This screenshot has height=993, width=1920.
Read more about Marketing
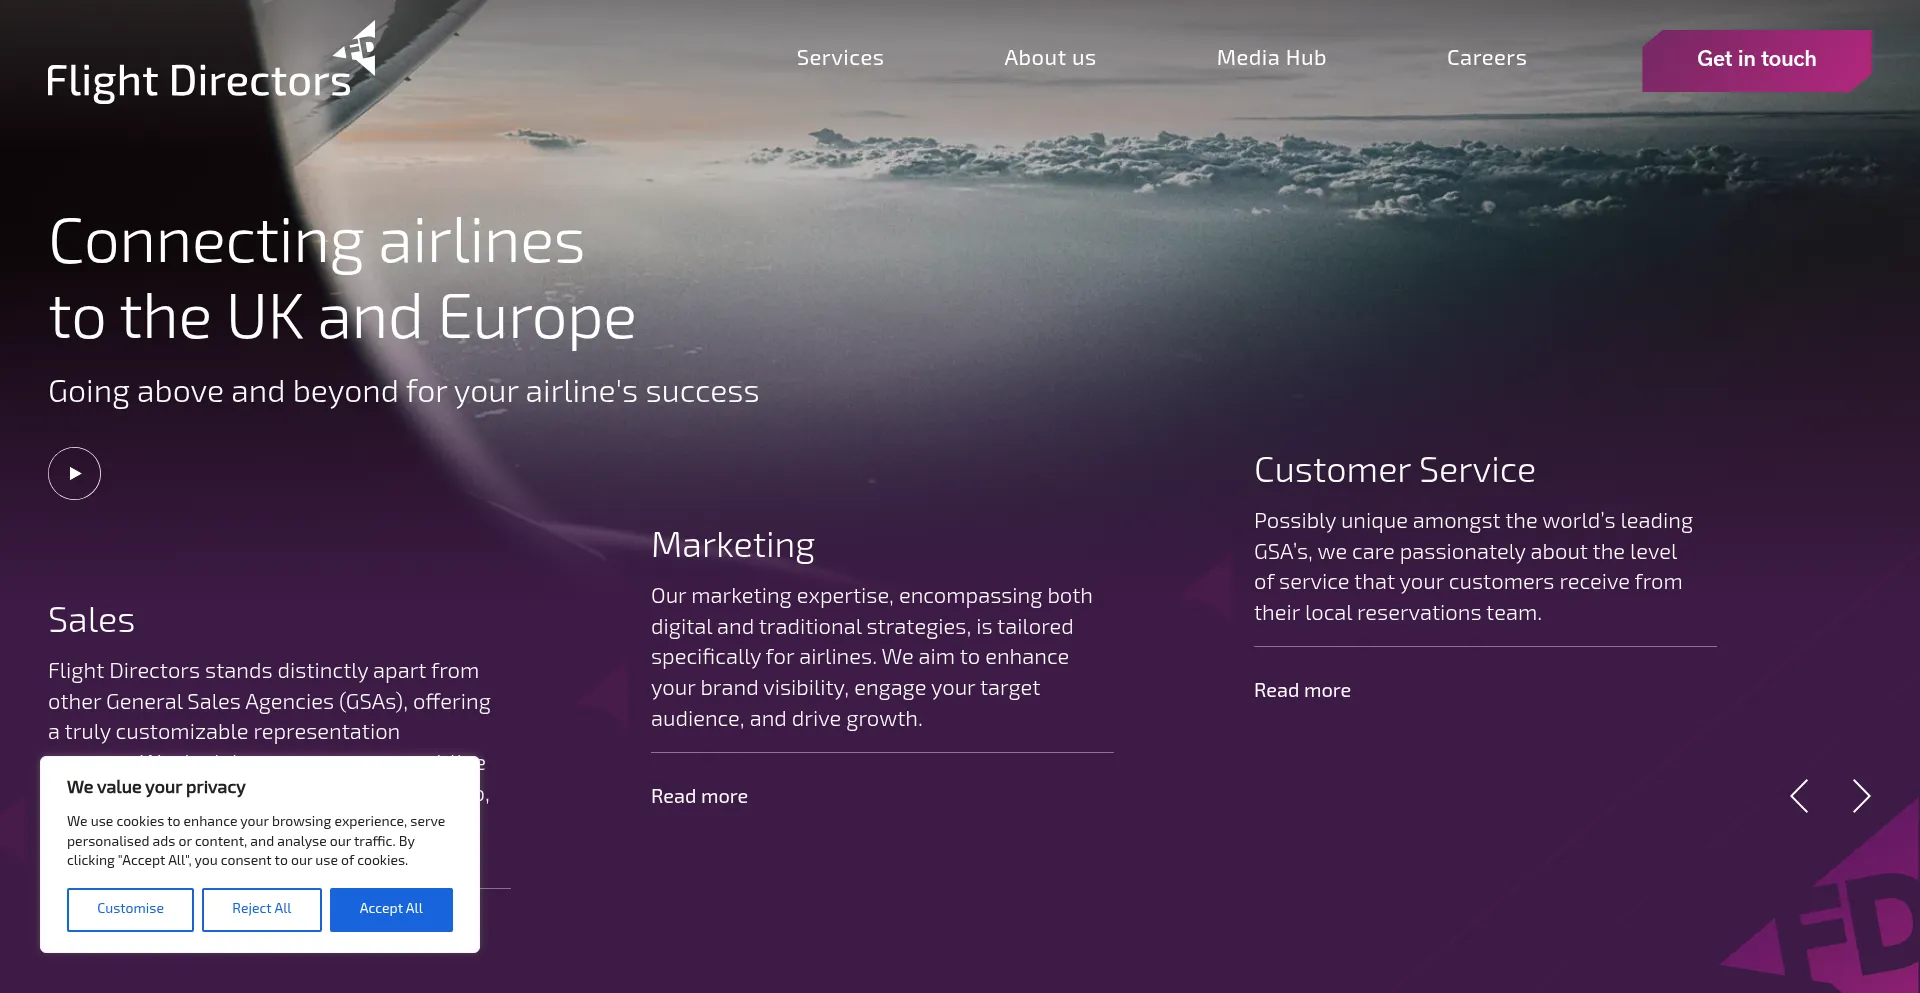699,796
